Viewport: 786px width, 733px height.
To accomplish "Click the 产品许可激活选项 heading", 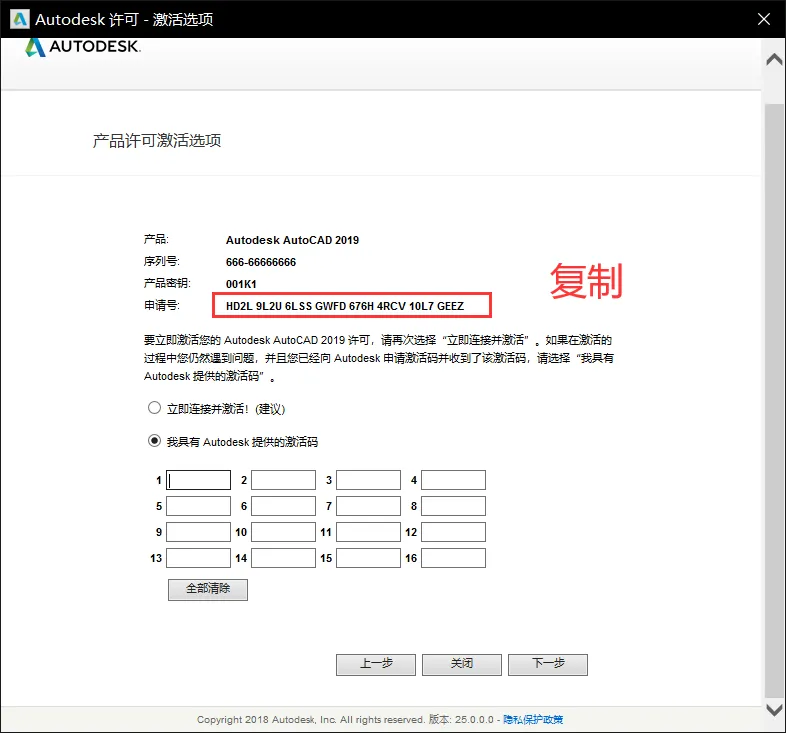I will pyautogui.click(x=157, y=140).
